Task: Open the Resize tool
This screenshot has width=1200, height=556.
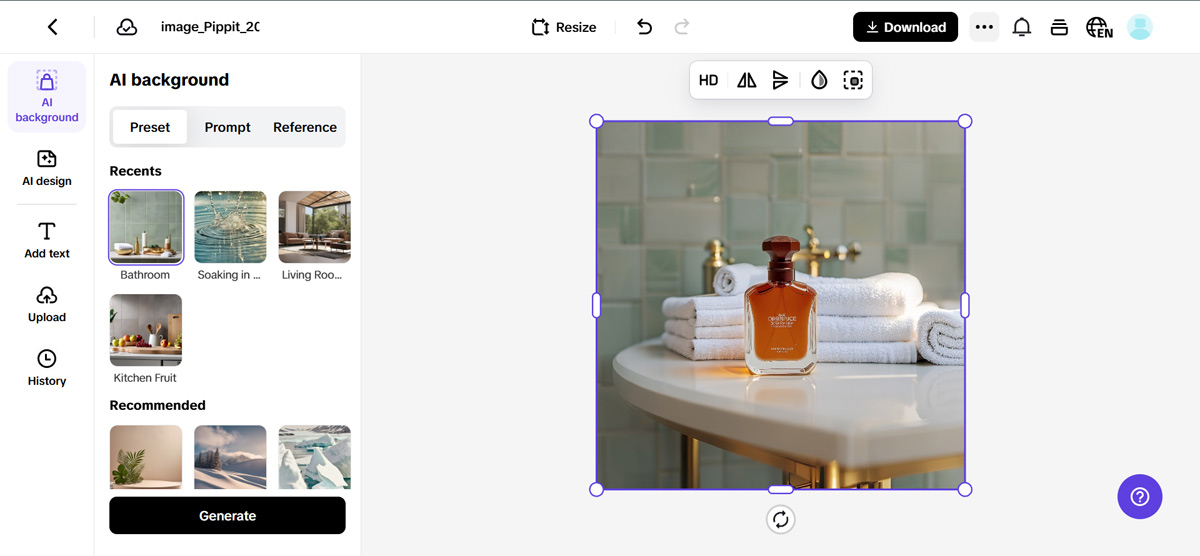Action: pos(564,27)
